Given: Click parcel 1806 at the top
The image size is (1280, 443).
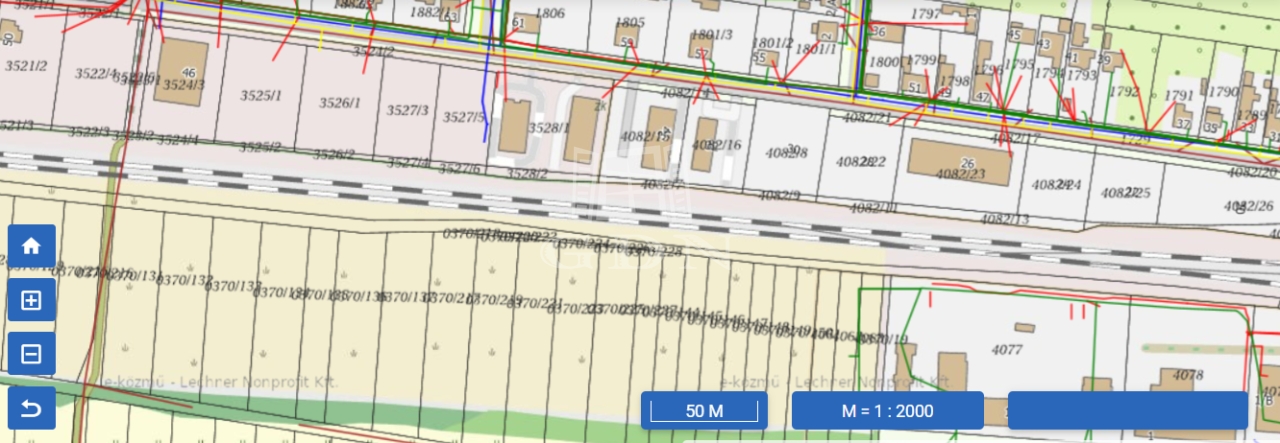Looking at the screenshot, I should point(550,14).
